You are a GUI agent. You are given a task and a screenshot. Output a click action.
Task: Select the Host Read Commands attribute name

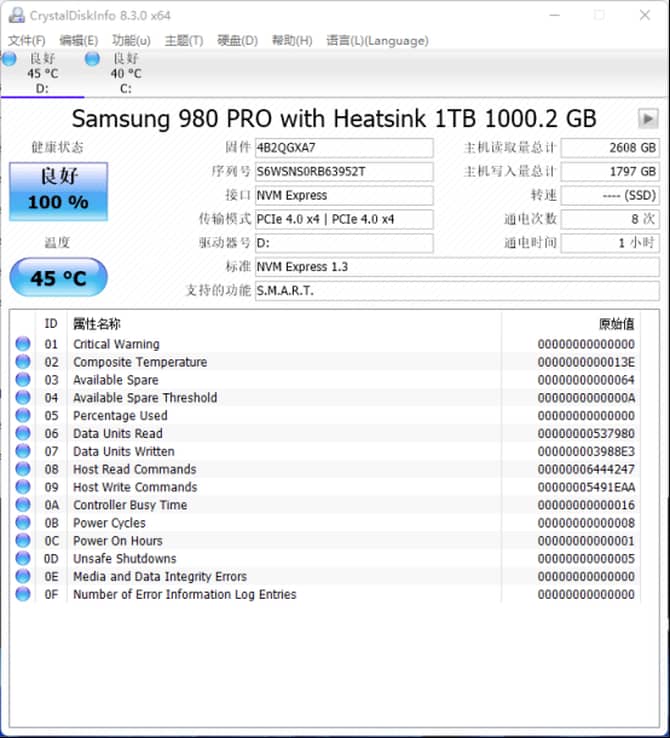[x=135, y=469]
